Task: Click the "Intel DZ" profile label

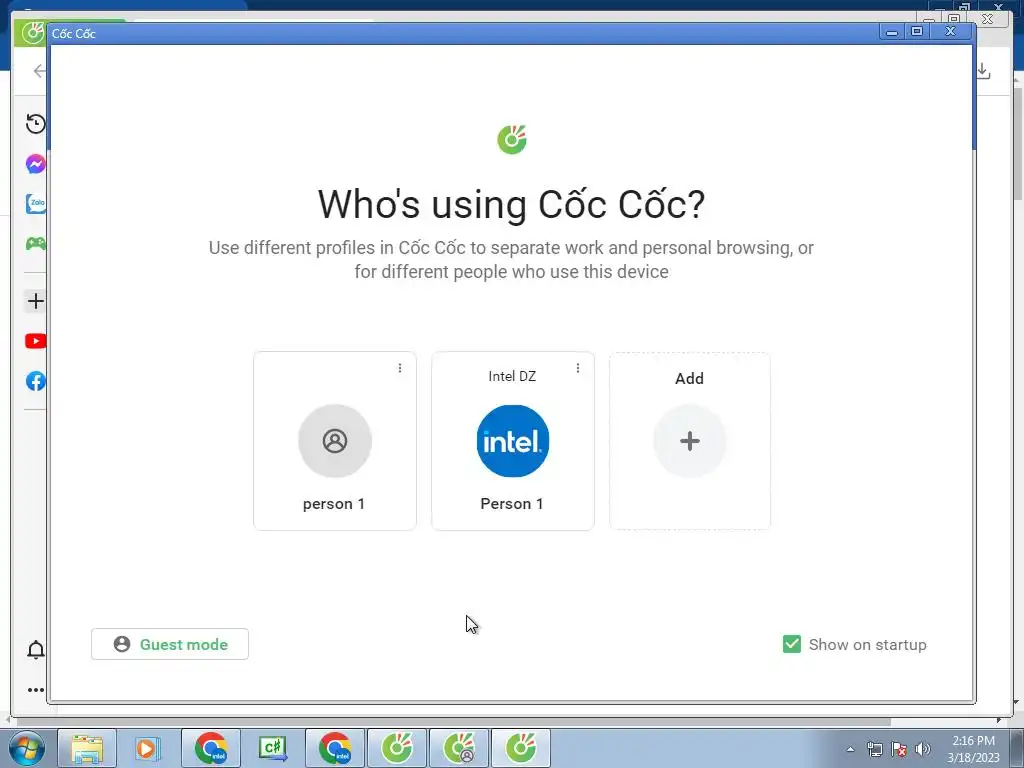Action: coord(512,376)
